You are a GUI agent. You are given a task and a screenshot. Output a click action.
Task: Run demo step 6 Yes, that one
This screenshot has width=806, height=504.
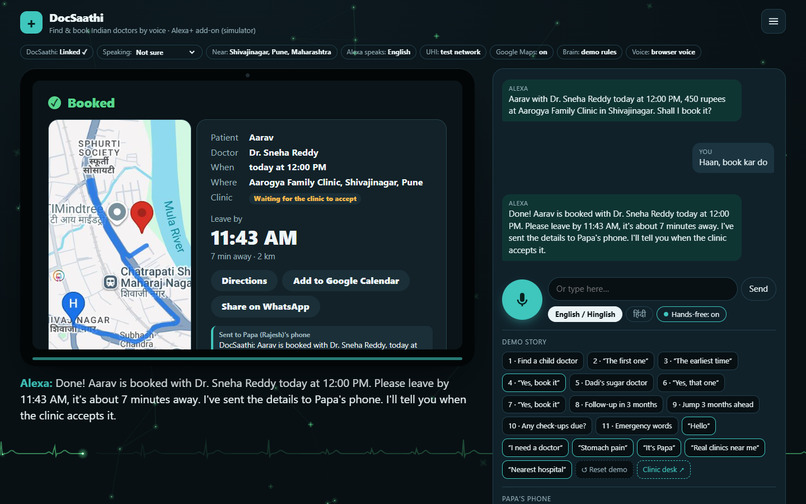click(x=690, y=383)
